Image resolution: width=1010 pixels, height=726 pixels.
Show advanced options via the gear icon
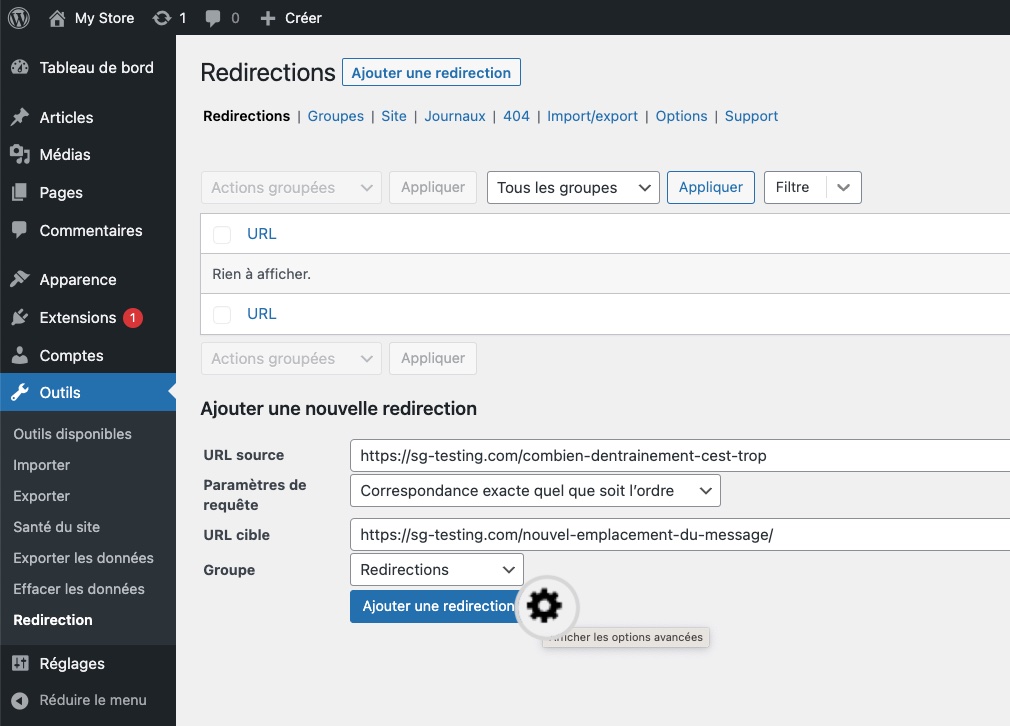pyautogui.click(x=544, y=606)
